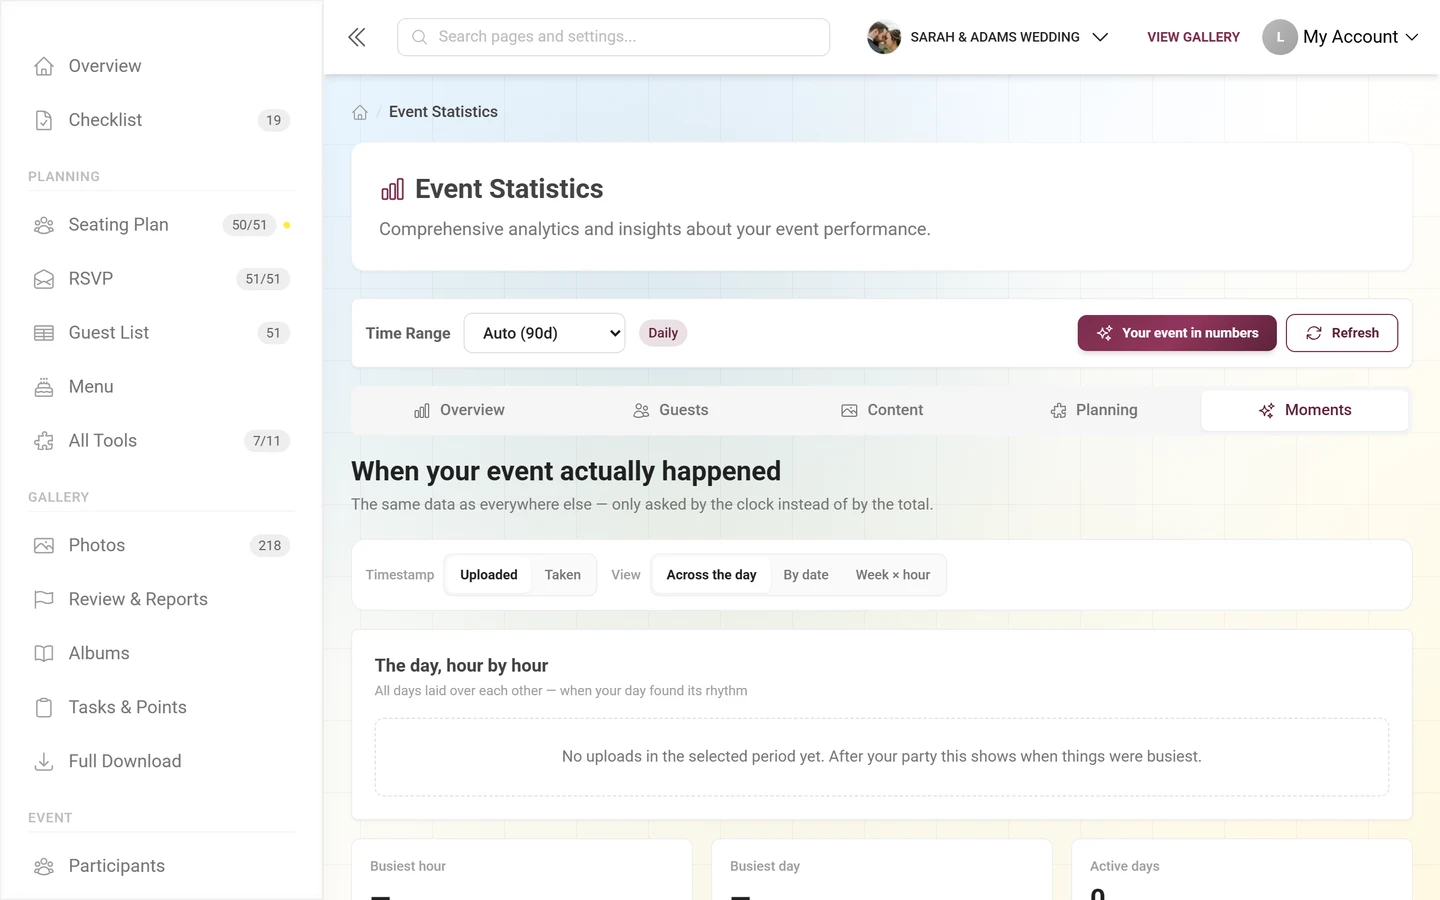The image size is (1440, 900).
Task: Click the Full Download arrow icon
Action: tap(44, 762)
